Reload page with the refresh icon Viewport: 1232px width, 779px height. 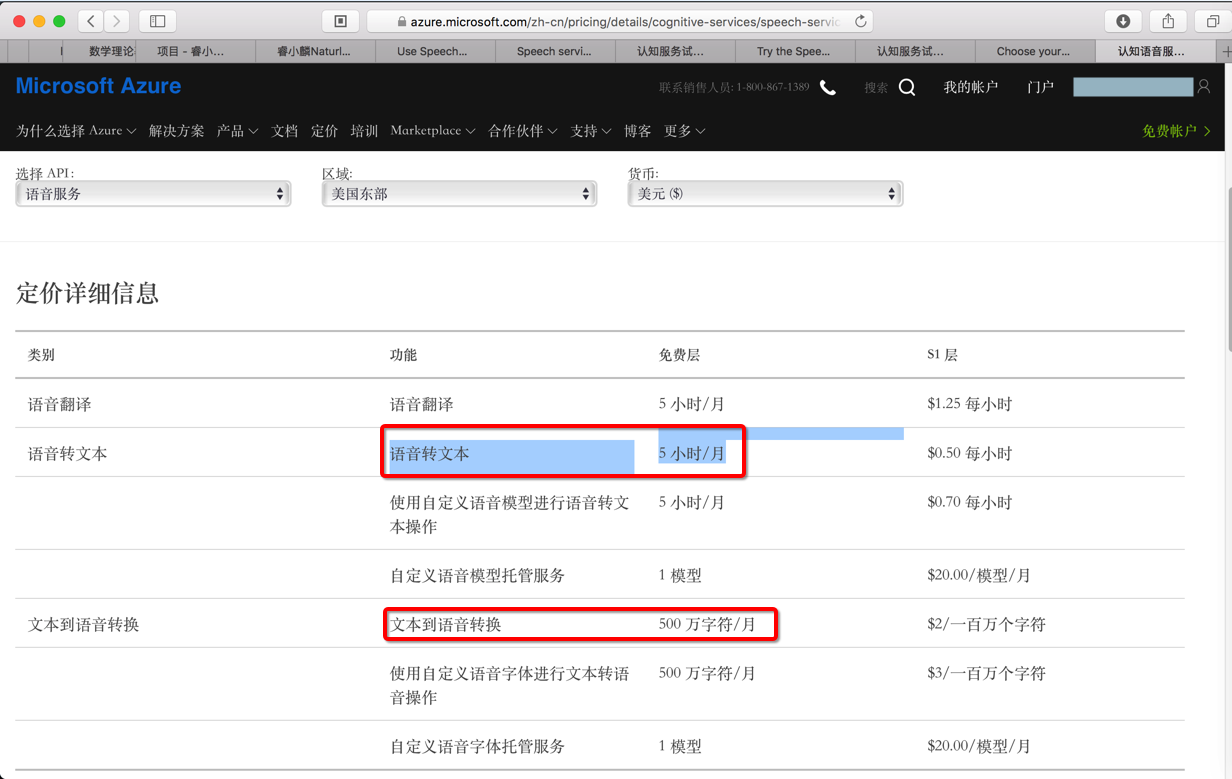(x=860, y=21)
